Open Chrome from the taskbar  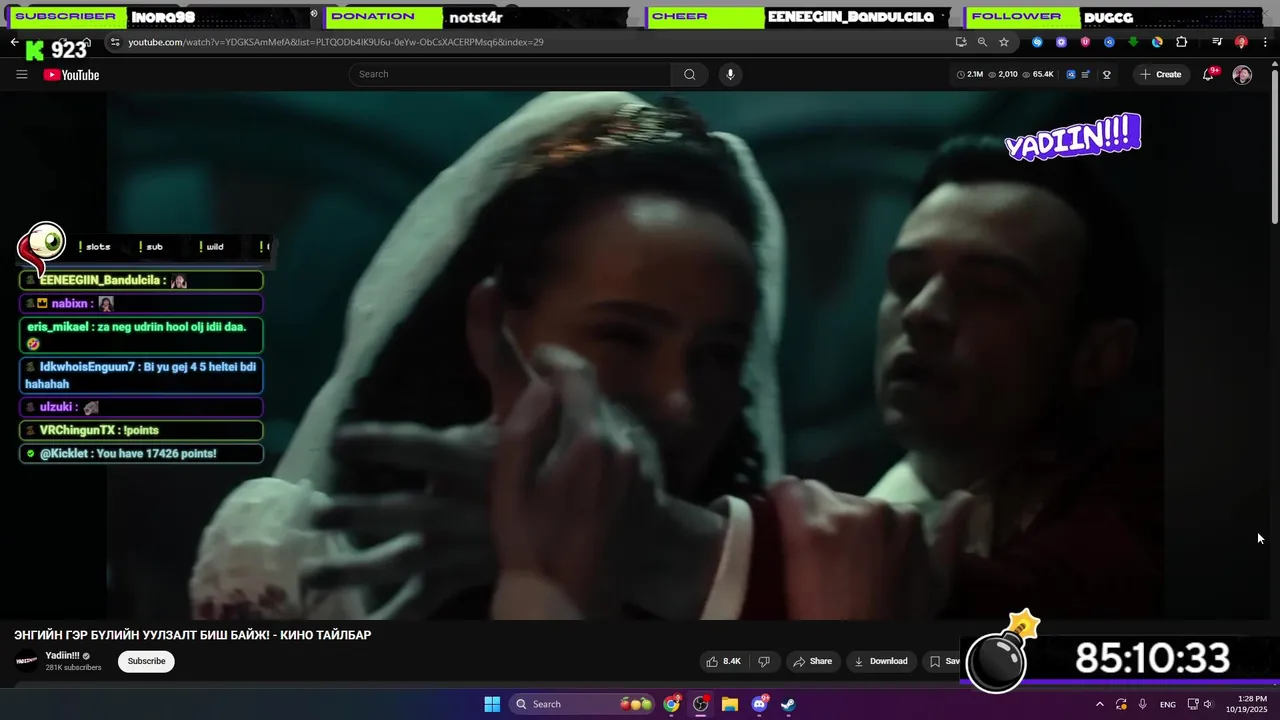pyautogui.click(x=672, y=704)
